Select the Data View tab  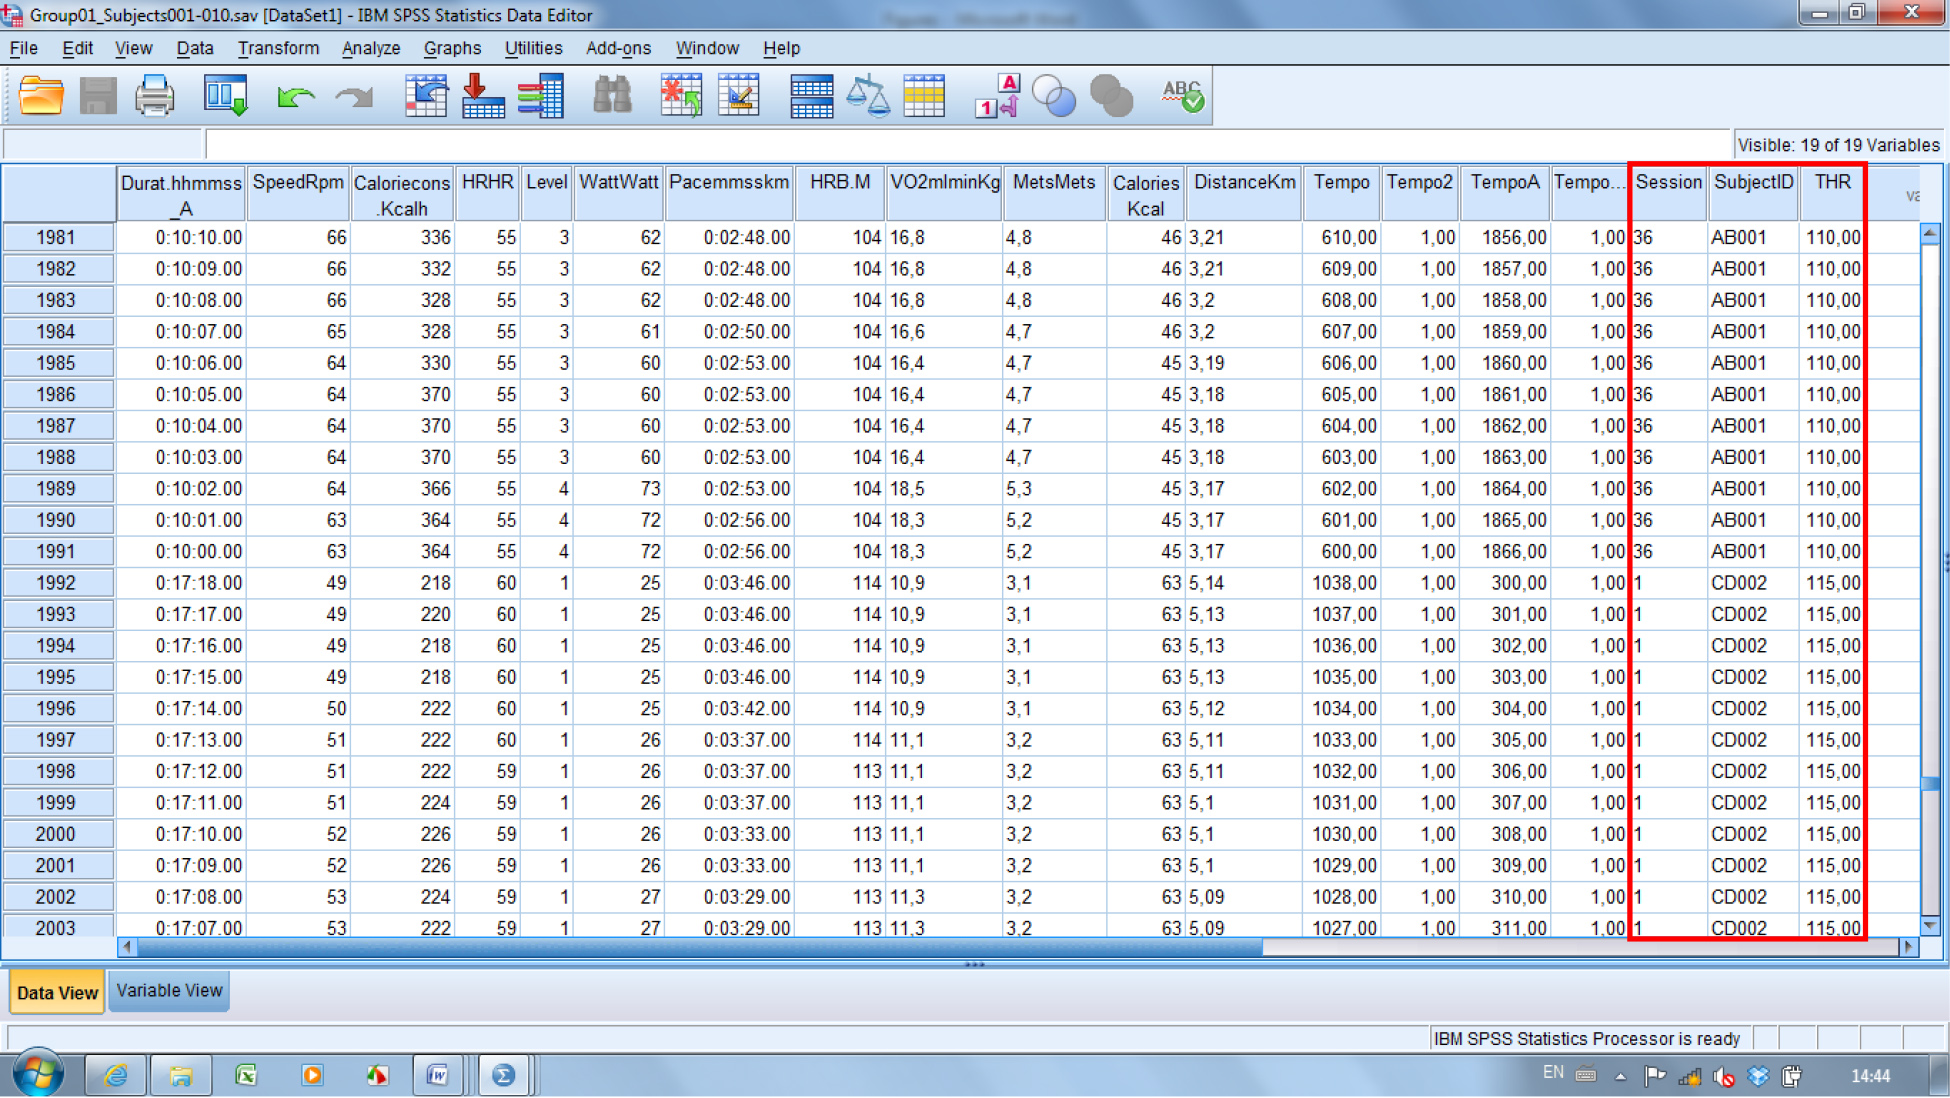click(x=57, y=992)
